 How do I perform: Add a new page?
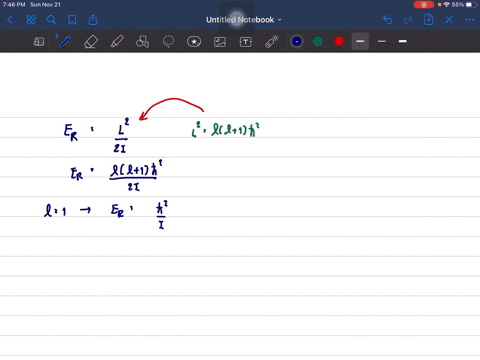[429, 20]
